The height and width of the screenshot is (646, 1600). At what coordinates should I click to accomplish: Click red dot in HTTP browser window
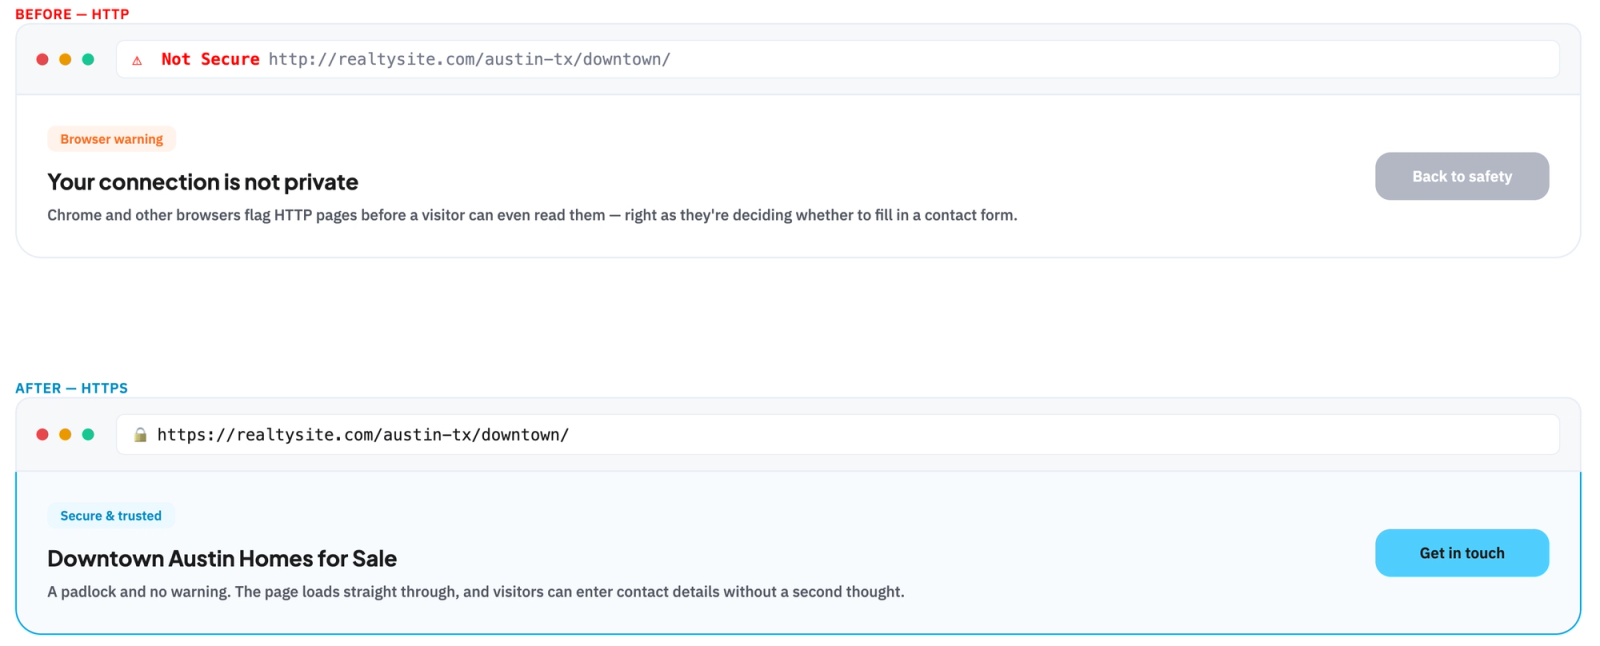[42, 59]
